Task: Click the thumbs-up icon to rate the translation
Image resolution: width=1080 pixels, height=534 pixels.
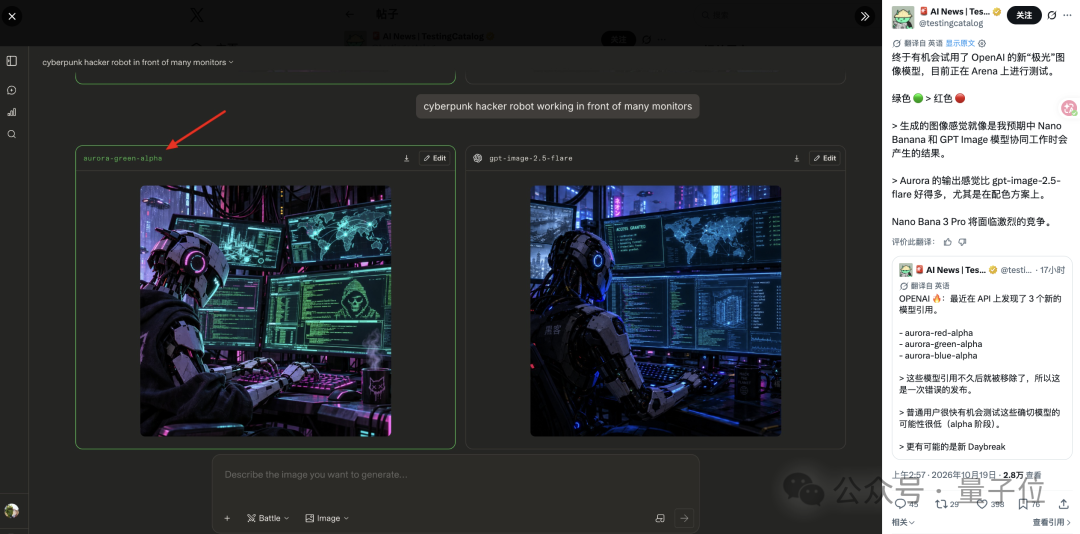Action: click(x=948, y=242)
